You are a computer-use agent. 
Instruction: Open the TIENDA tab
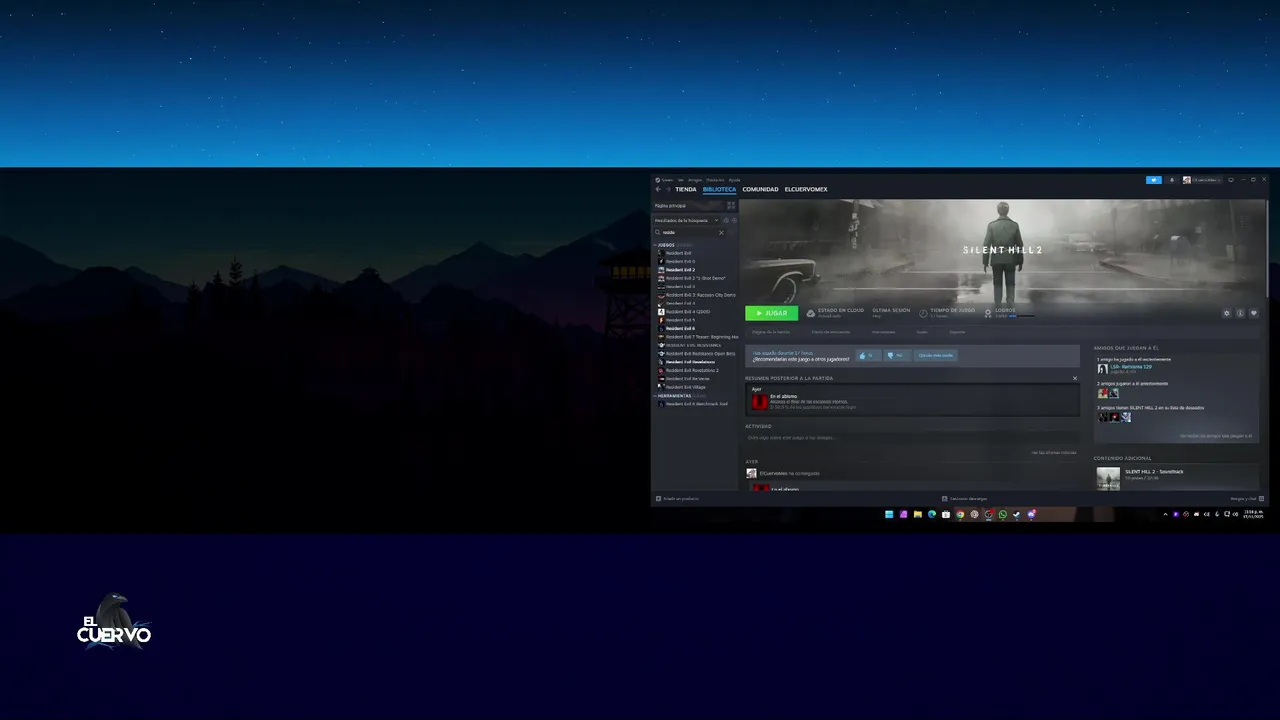[x=686, y=189]
